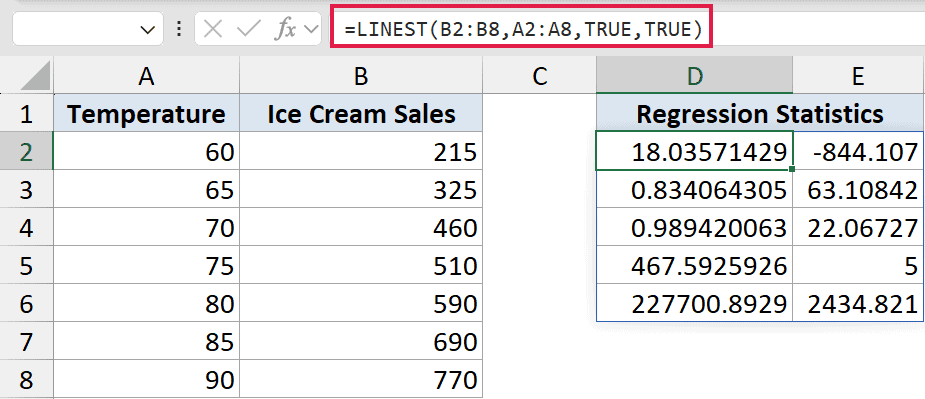Click the degrees of freedom cell 5
This screenshot has height=399, width=925.
click(x=858, y=265)
